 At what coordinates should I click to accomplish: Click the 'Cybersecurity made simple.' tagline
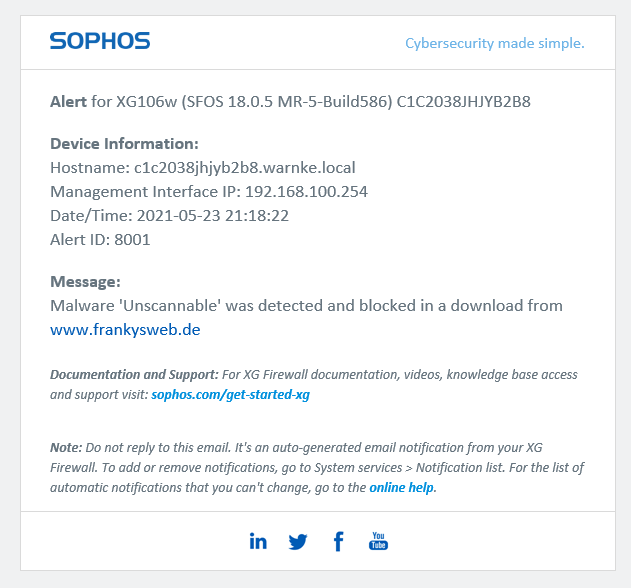point(495,43)
